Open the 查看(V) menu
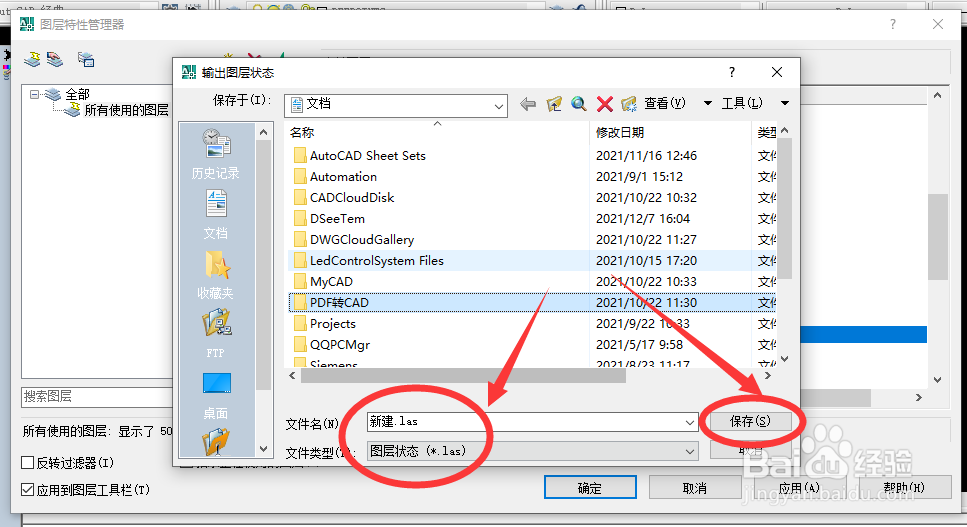 tap(665, 103)
